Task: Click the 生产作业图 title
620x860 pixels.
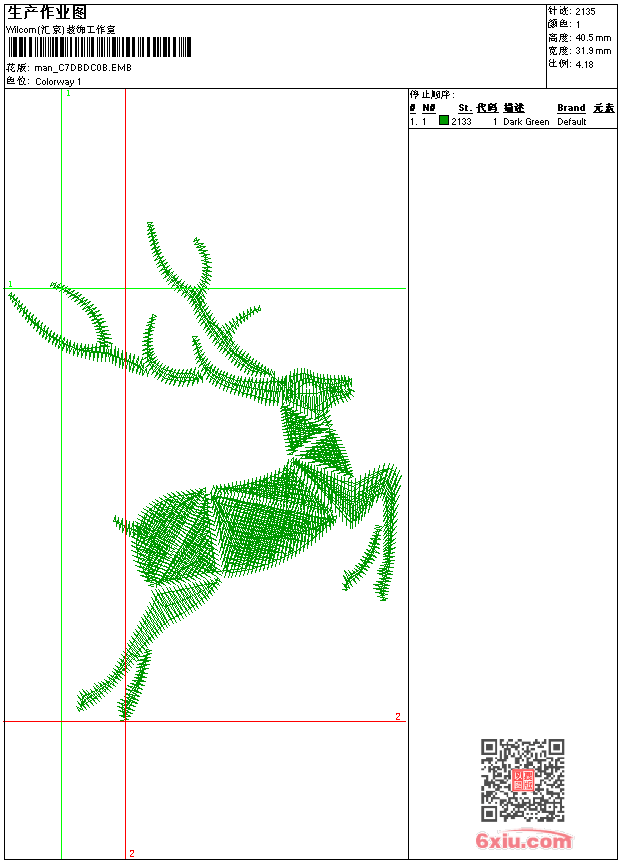Action: tap(47, 12)
